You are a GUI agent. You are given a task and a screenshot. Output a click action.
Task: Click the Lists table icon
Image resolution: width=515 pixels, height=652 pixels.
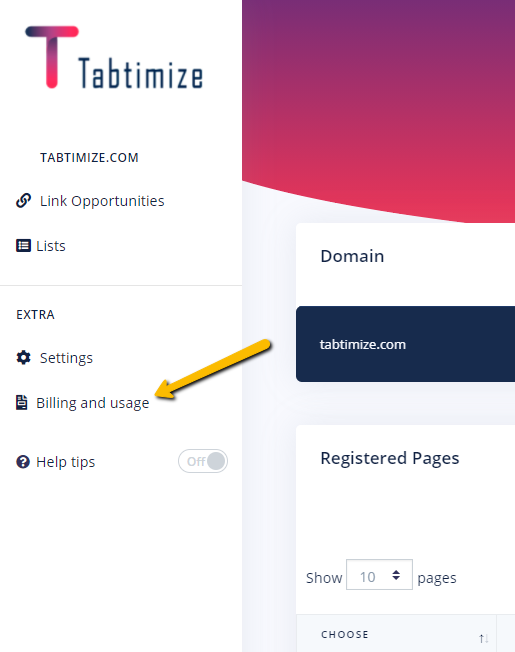point(23,246)
